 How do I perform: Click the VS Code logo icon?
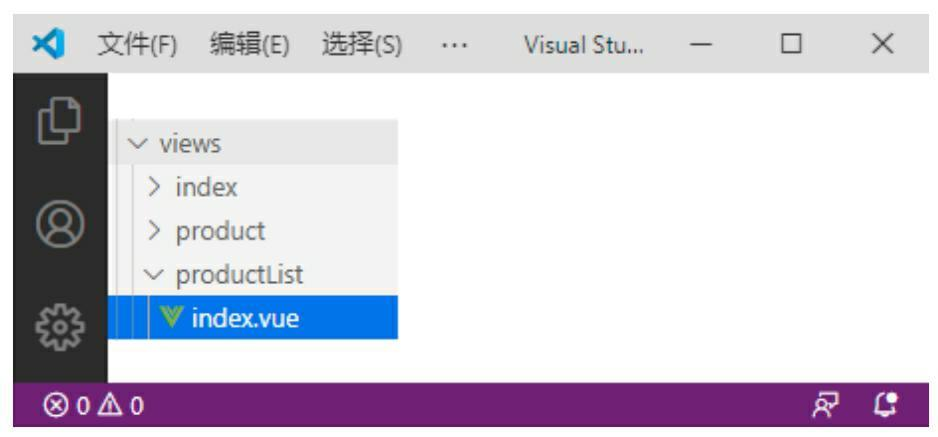click(48, 44)
